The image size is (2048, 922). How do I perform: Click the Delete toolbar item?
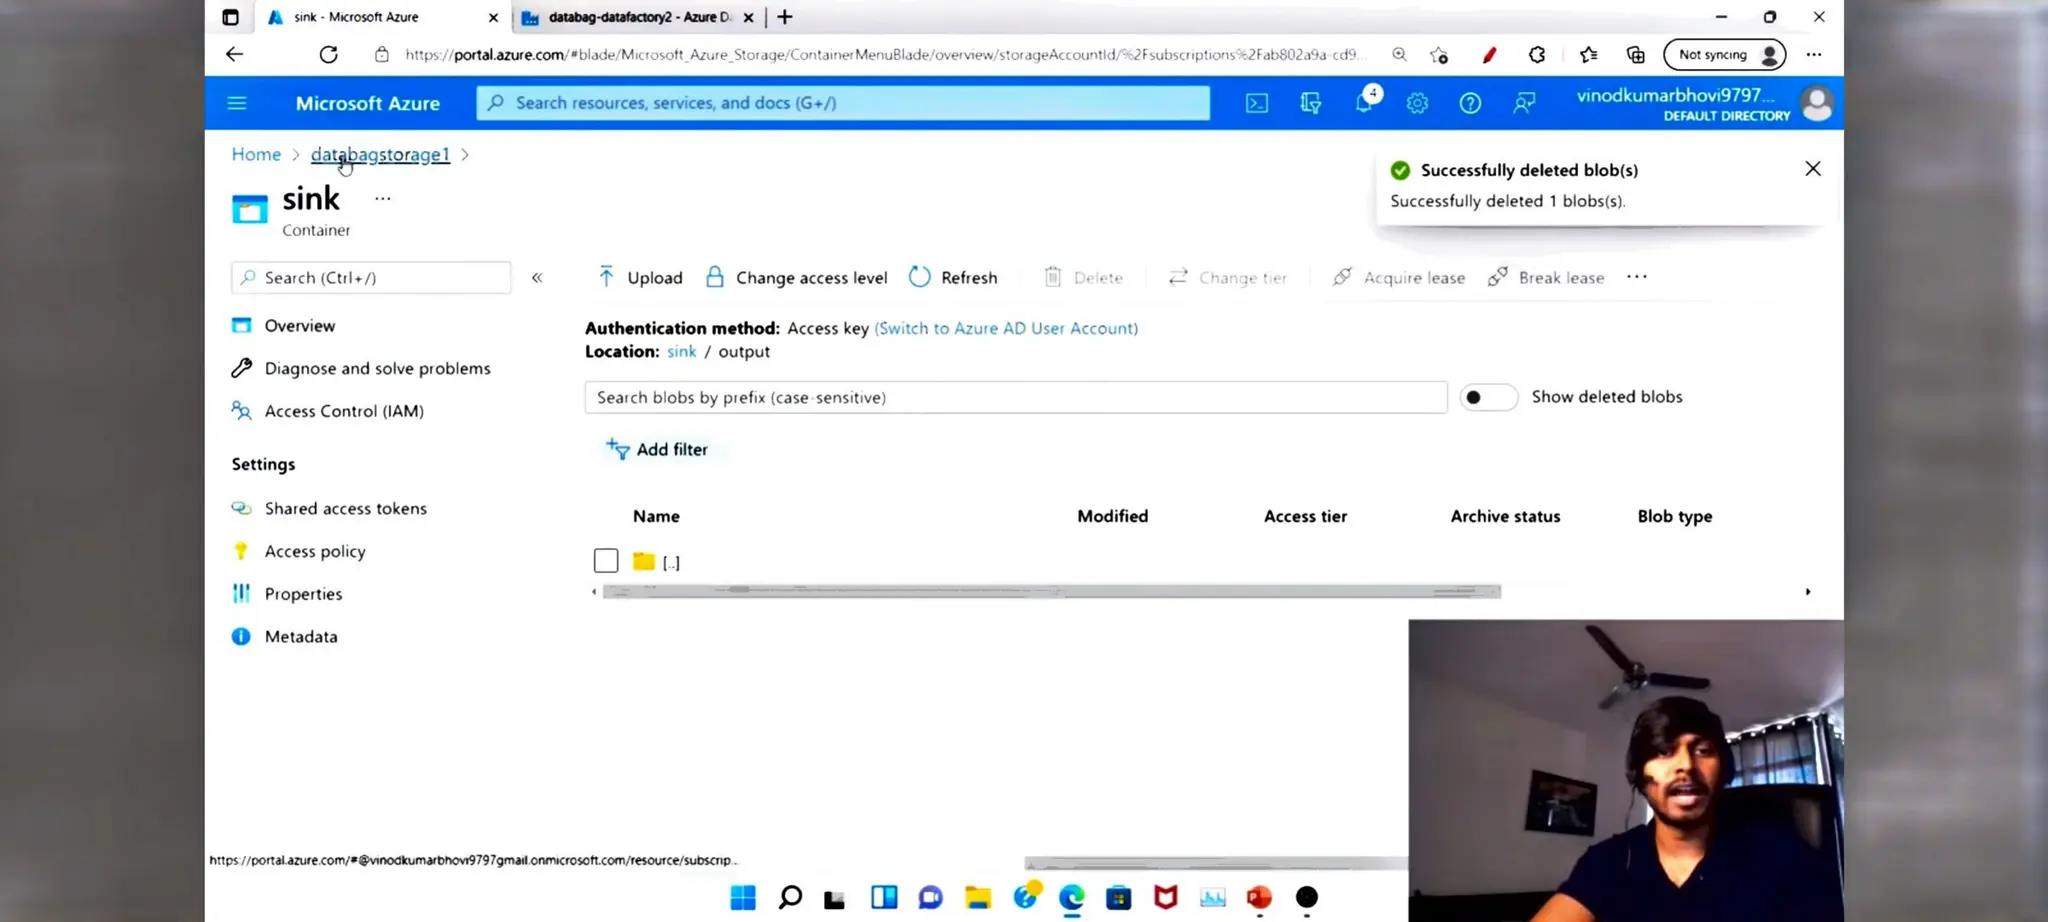1083,277
